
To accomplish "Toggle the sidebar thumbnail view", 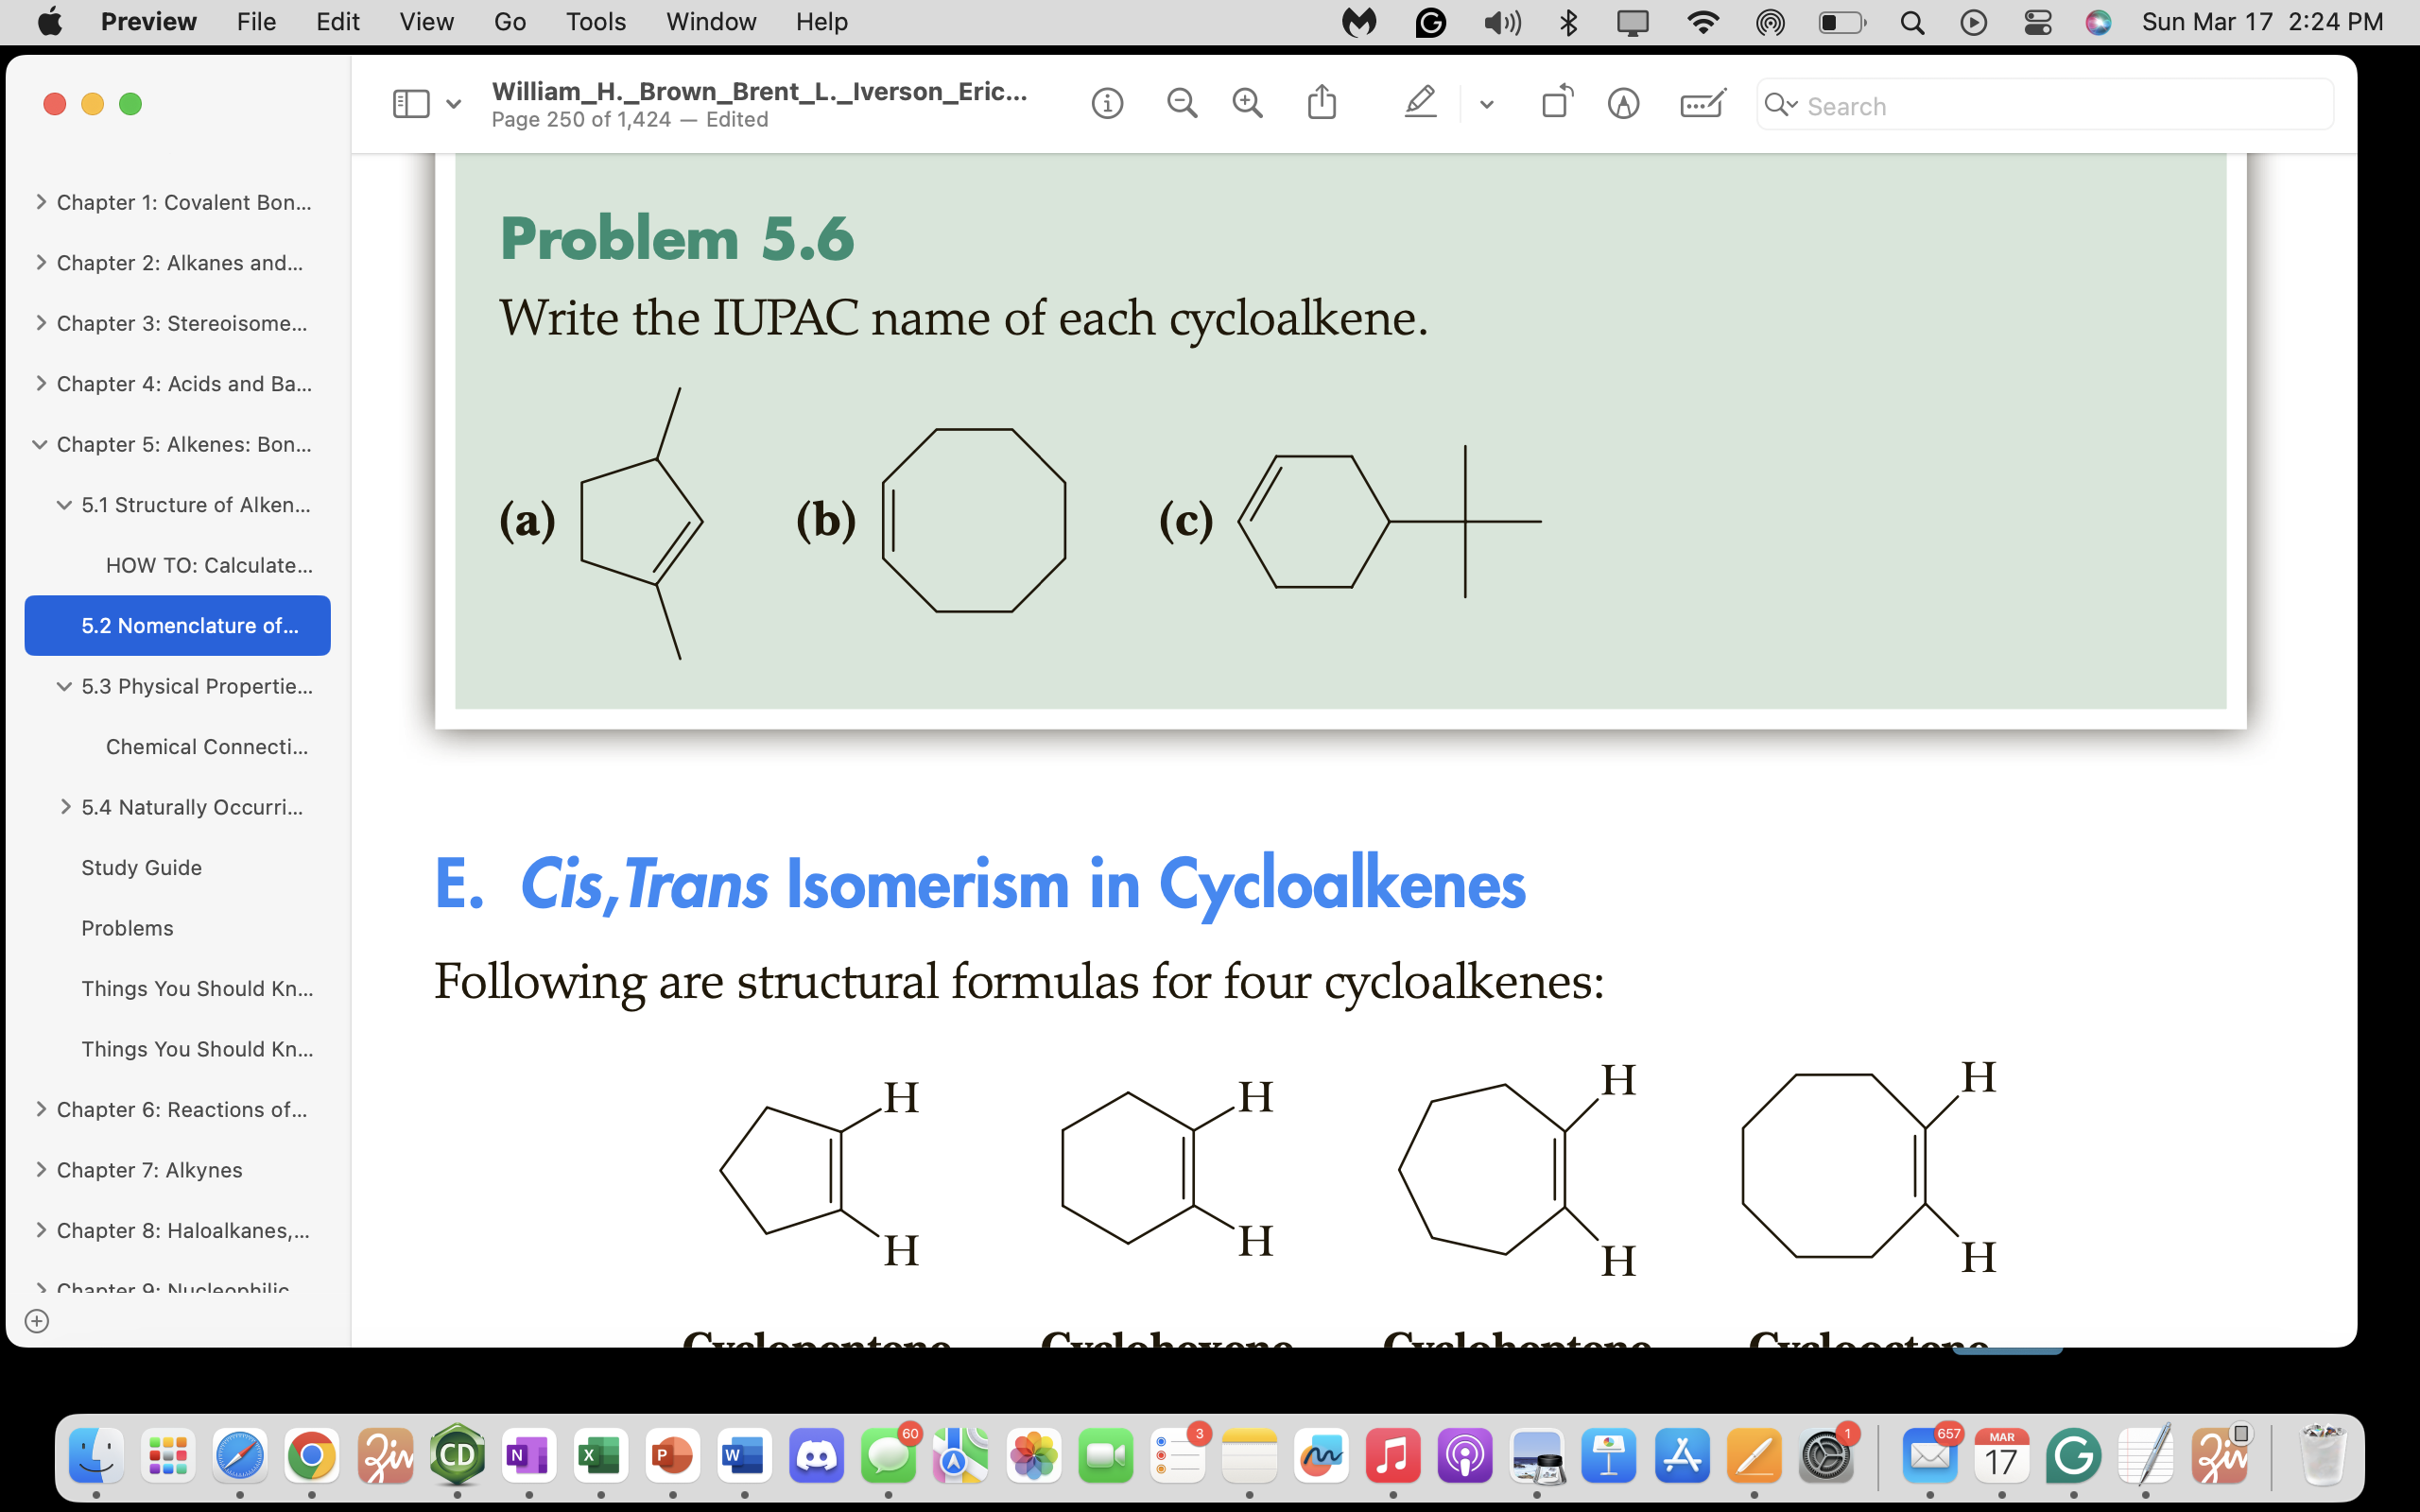I will tap(413, 103).
